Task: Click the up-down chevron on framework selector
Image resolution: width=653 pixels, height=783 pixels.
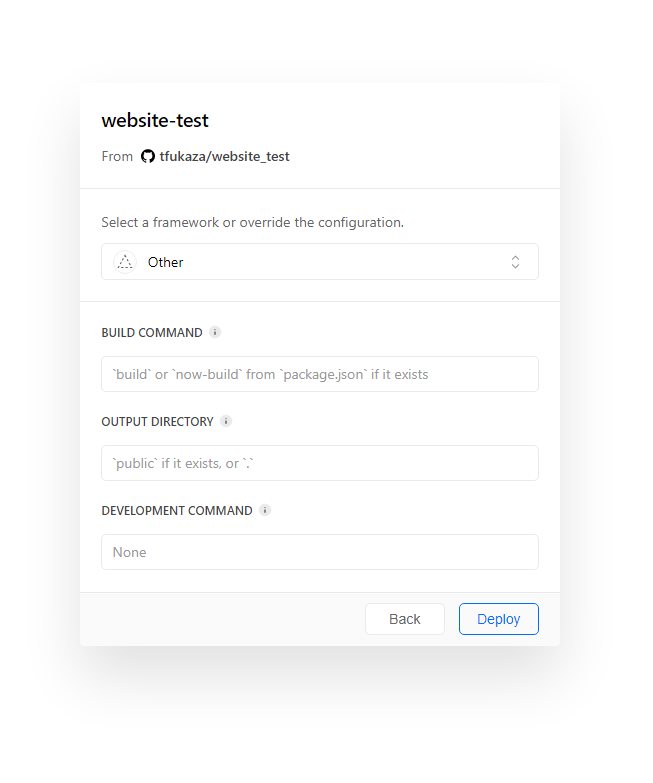Action: (515, 262)
